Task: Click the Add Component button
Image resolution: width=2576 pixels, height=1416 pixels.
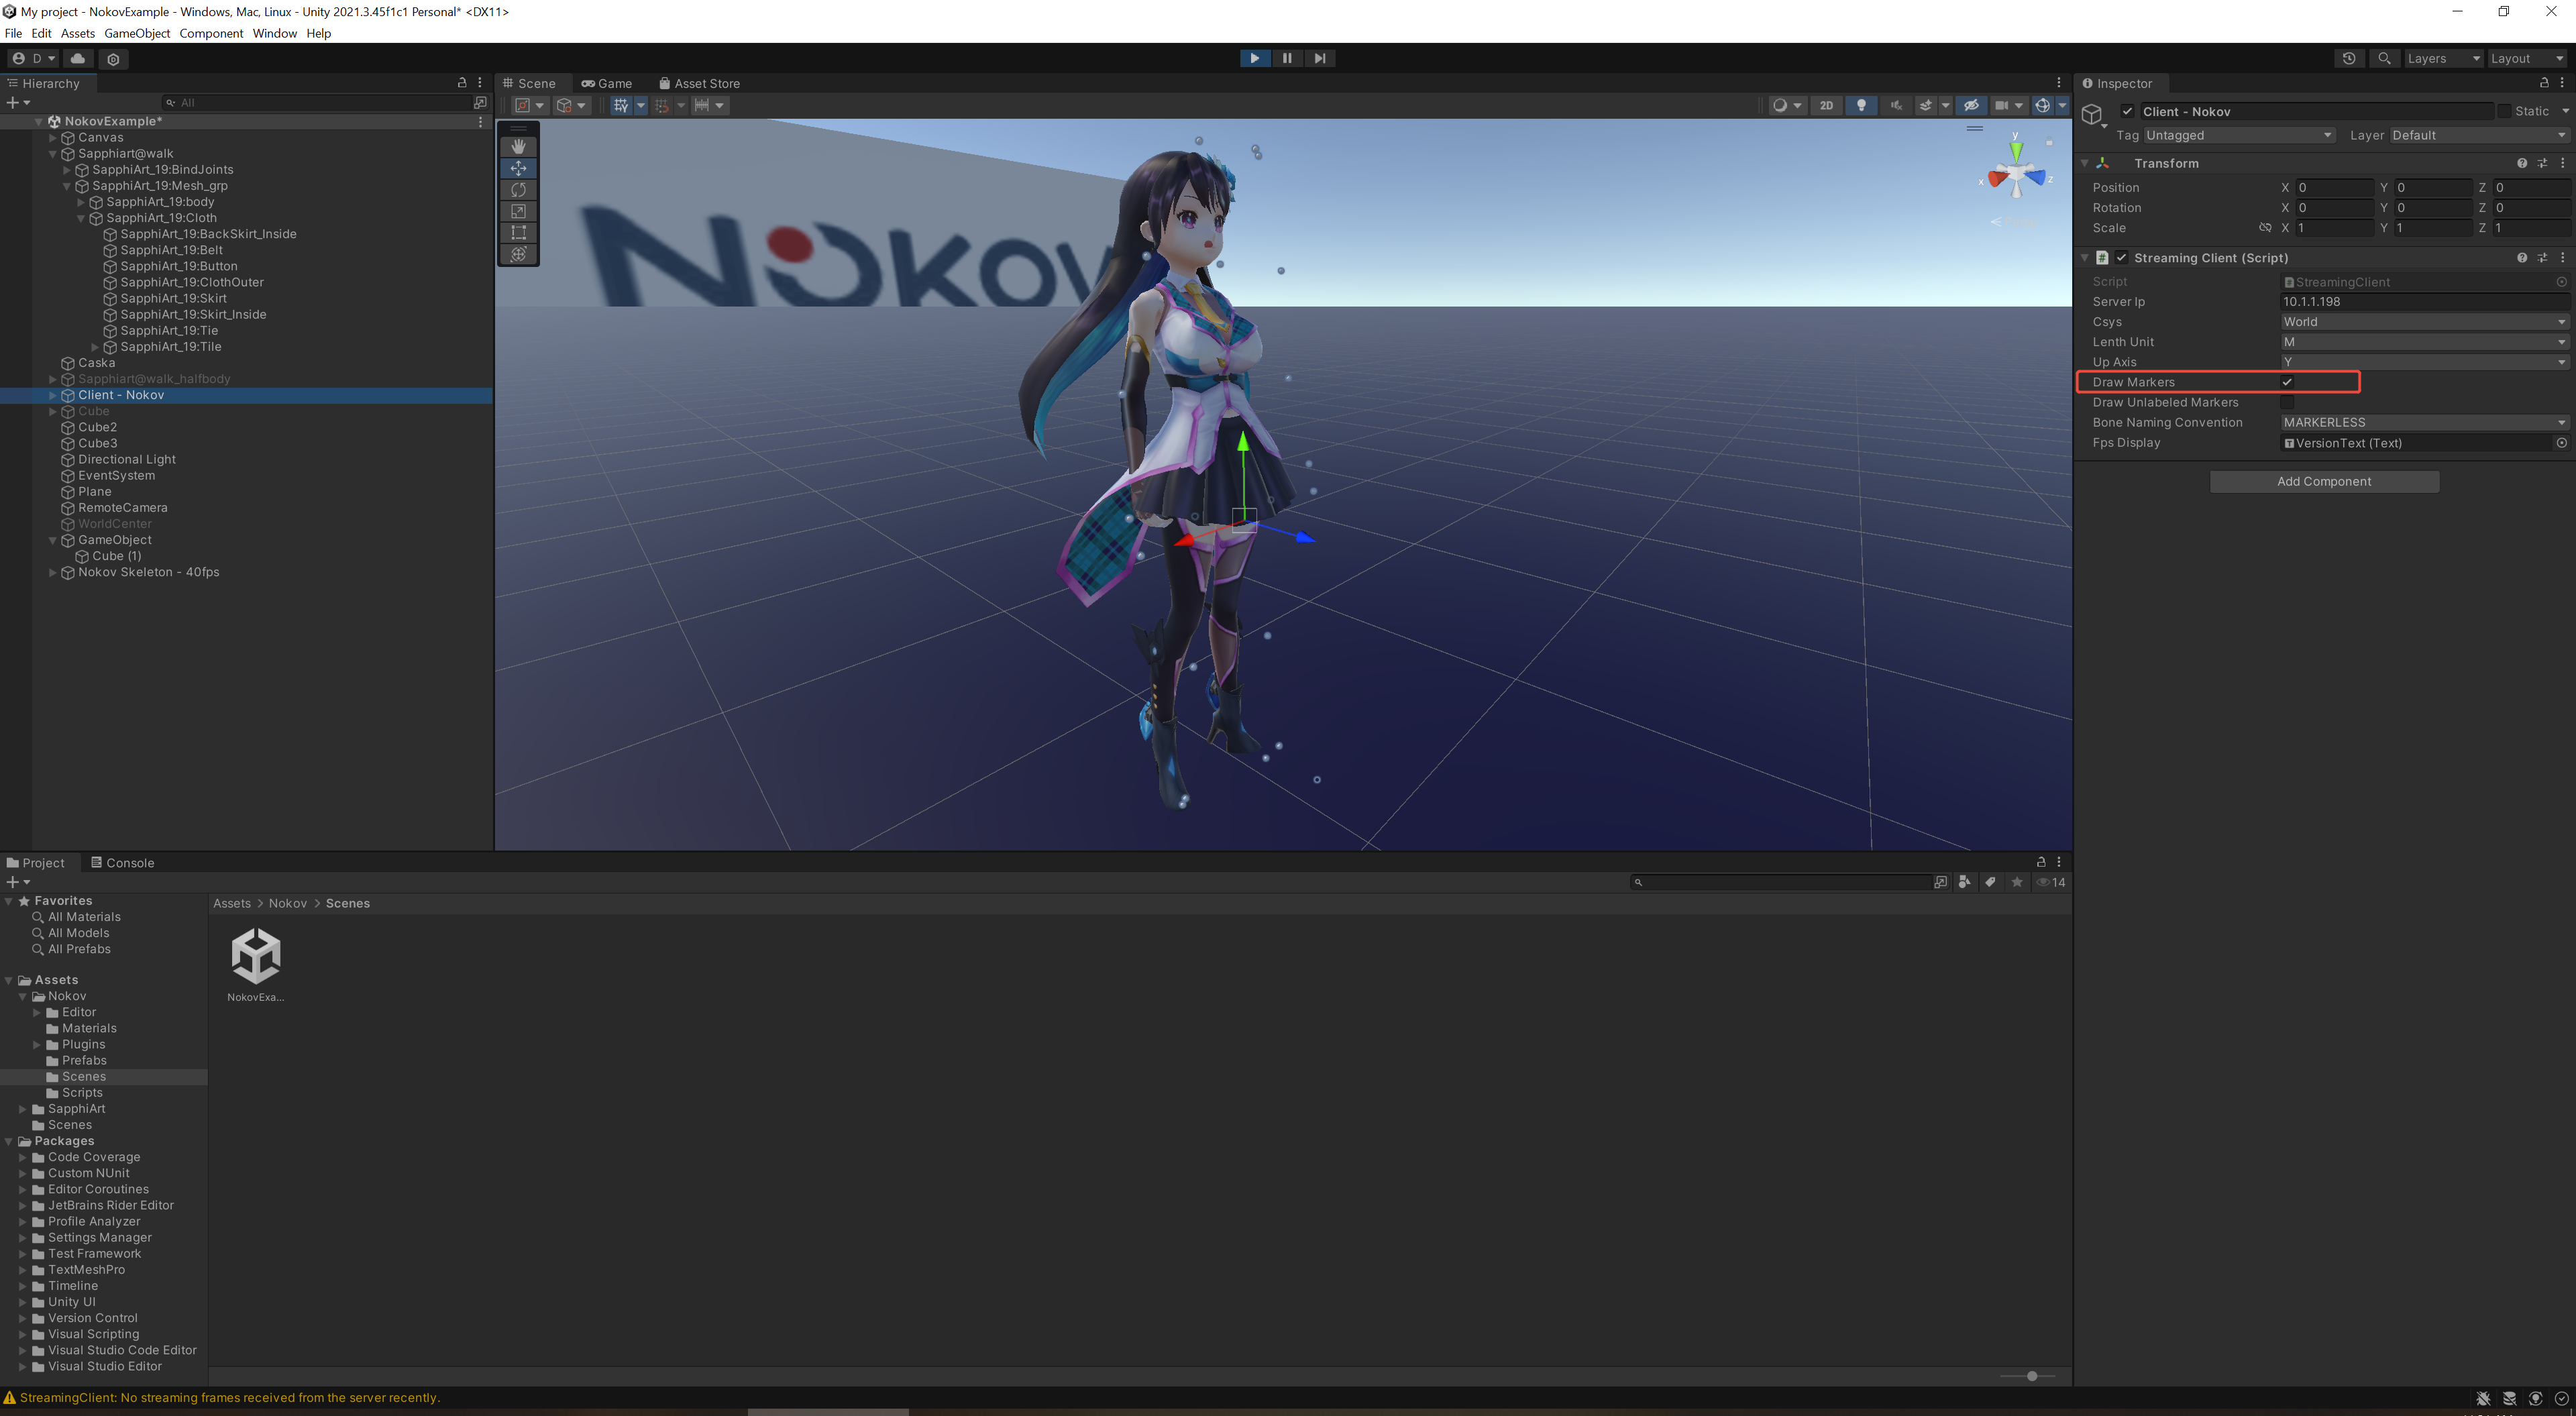Action: 2324,482
